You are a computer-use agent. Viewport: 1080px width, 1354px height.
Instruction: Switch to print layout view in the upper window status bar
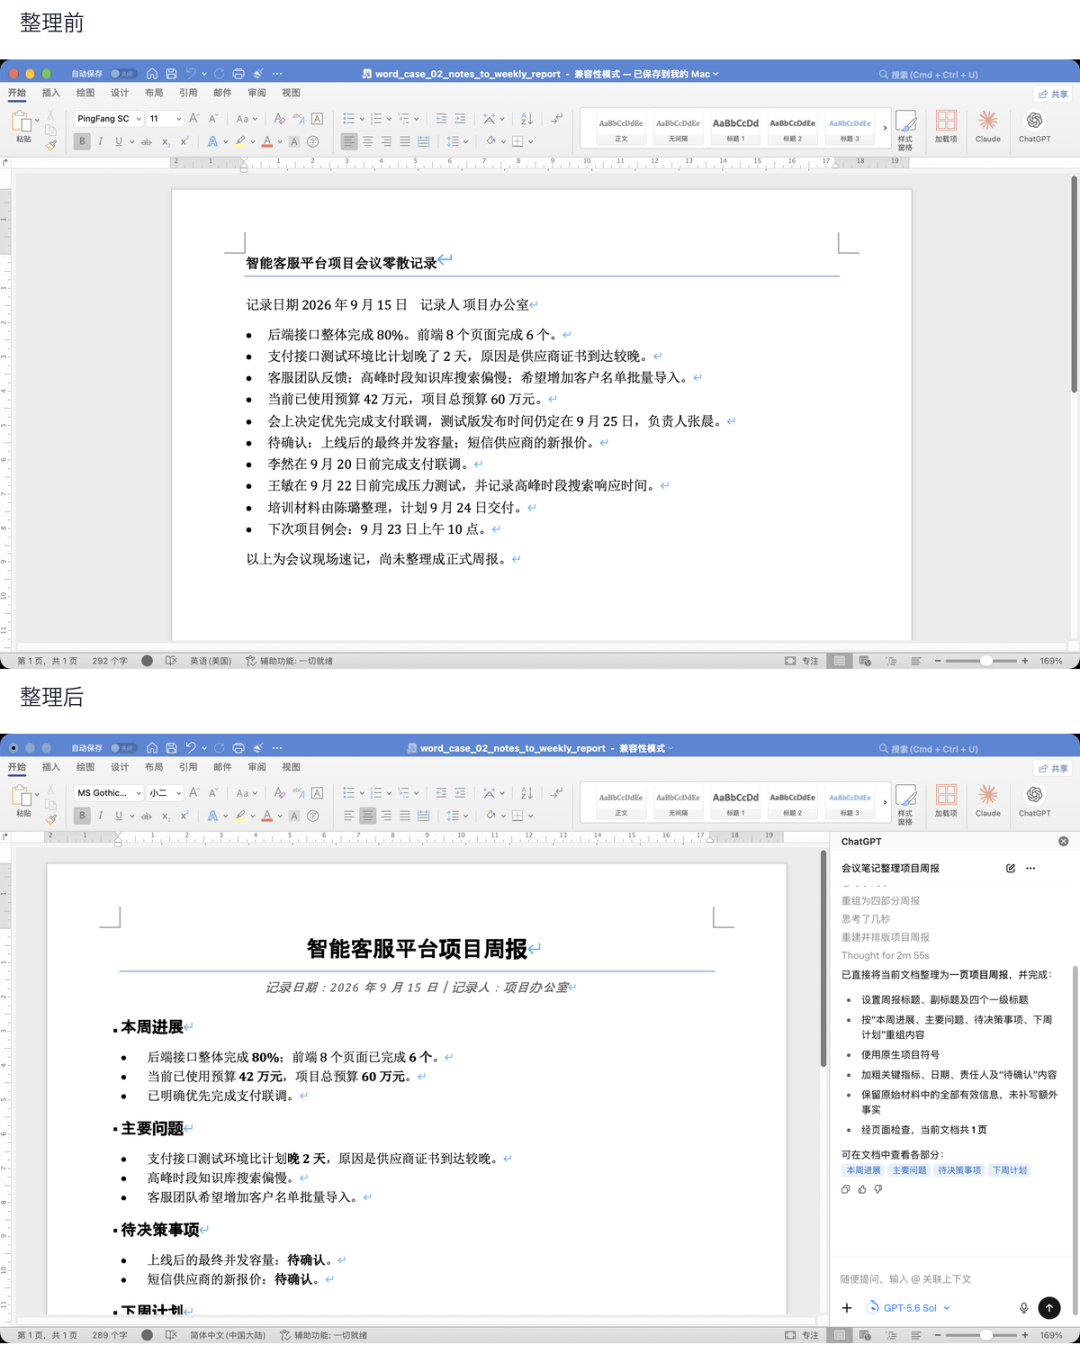pyautogui.click(x=840, y=661)
